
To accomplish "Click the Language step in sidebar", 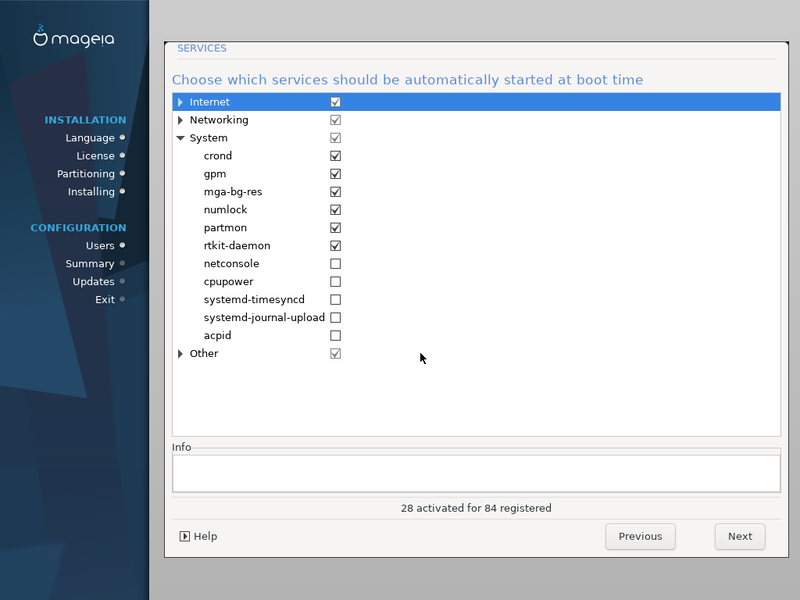I will [90, 138].
